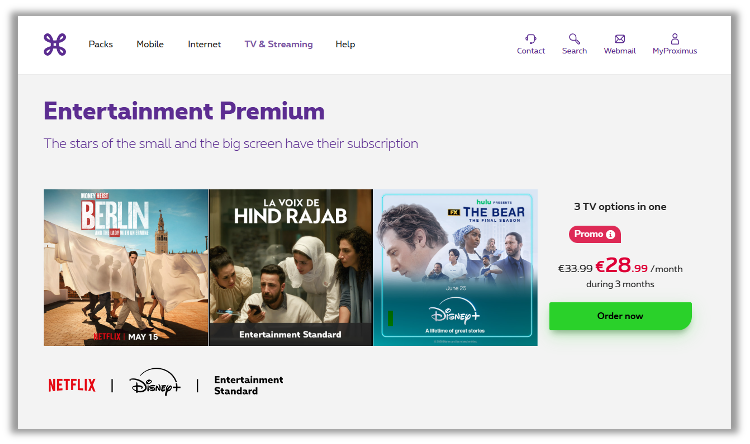Open Webmail via the envelope icon
Screen dimensions: 750x444
pos(619,39)
